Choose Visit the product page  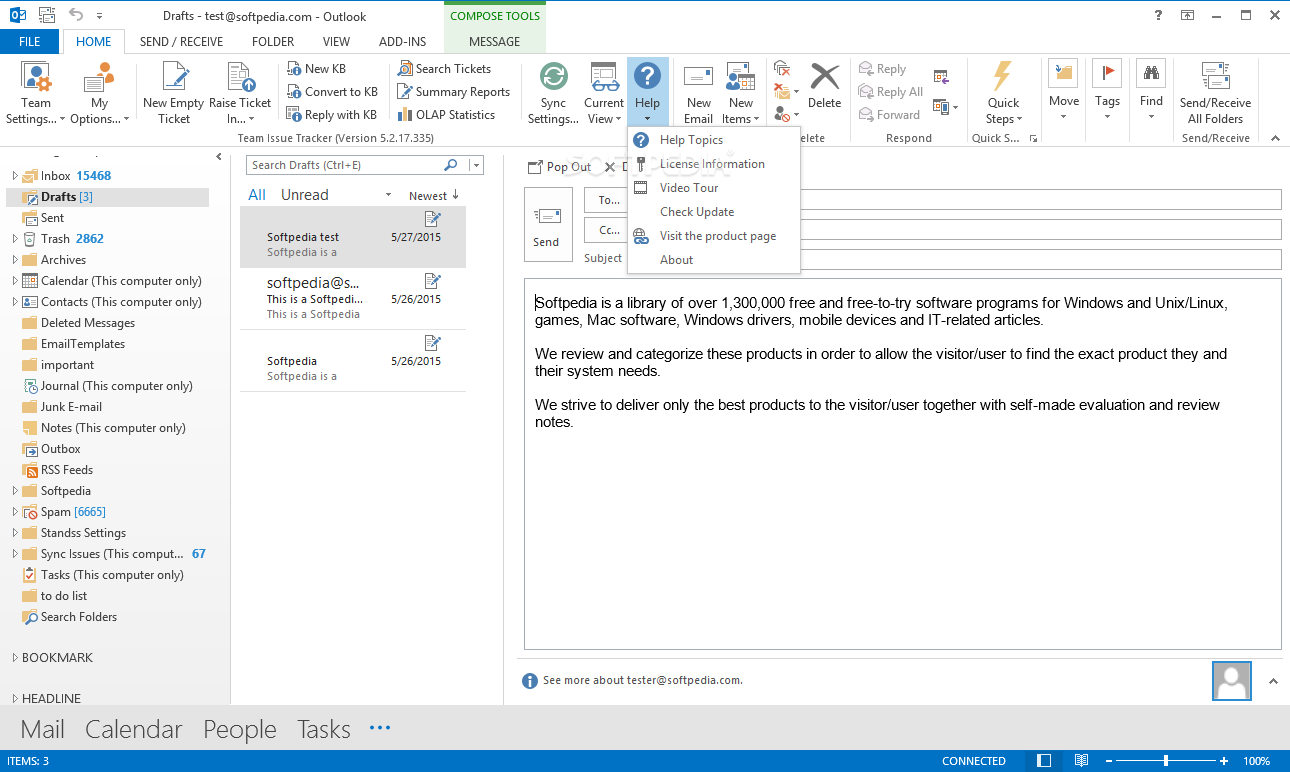click(714, 236)
